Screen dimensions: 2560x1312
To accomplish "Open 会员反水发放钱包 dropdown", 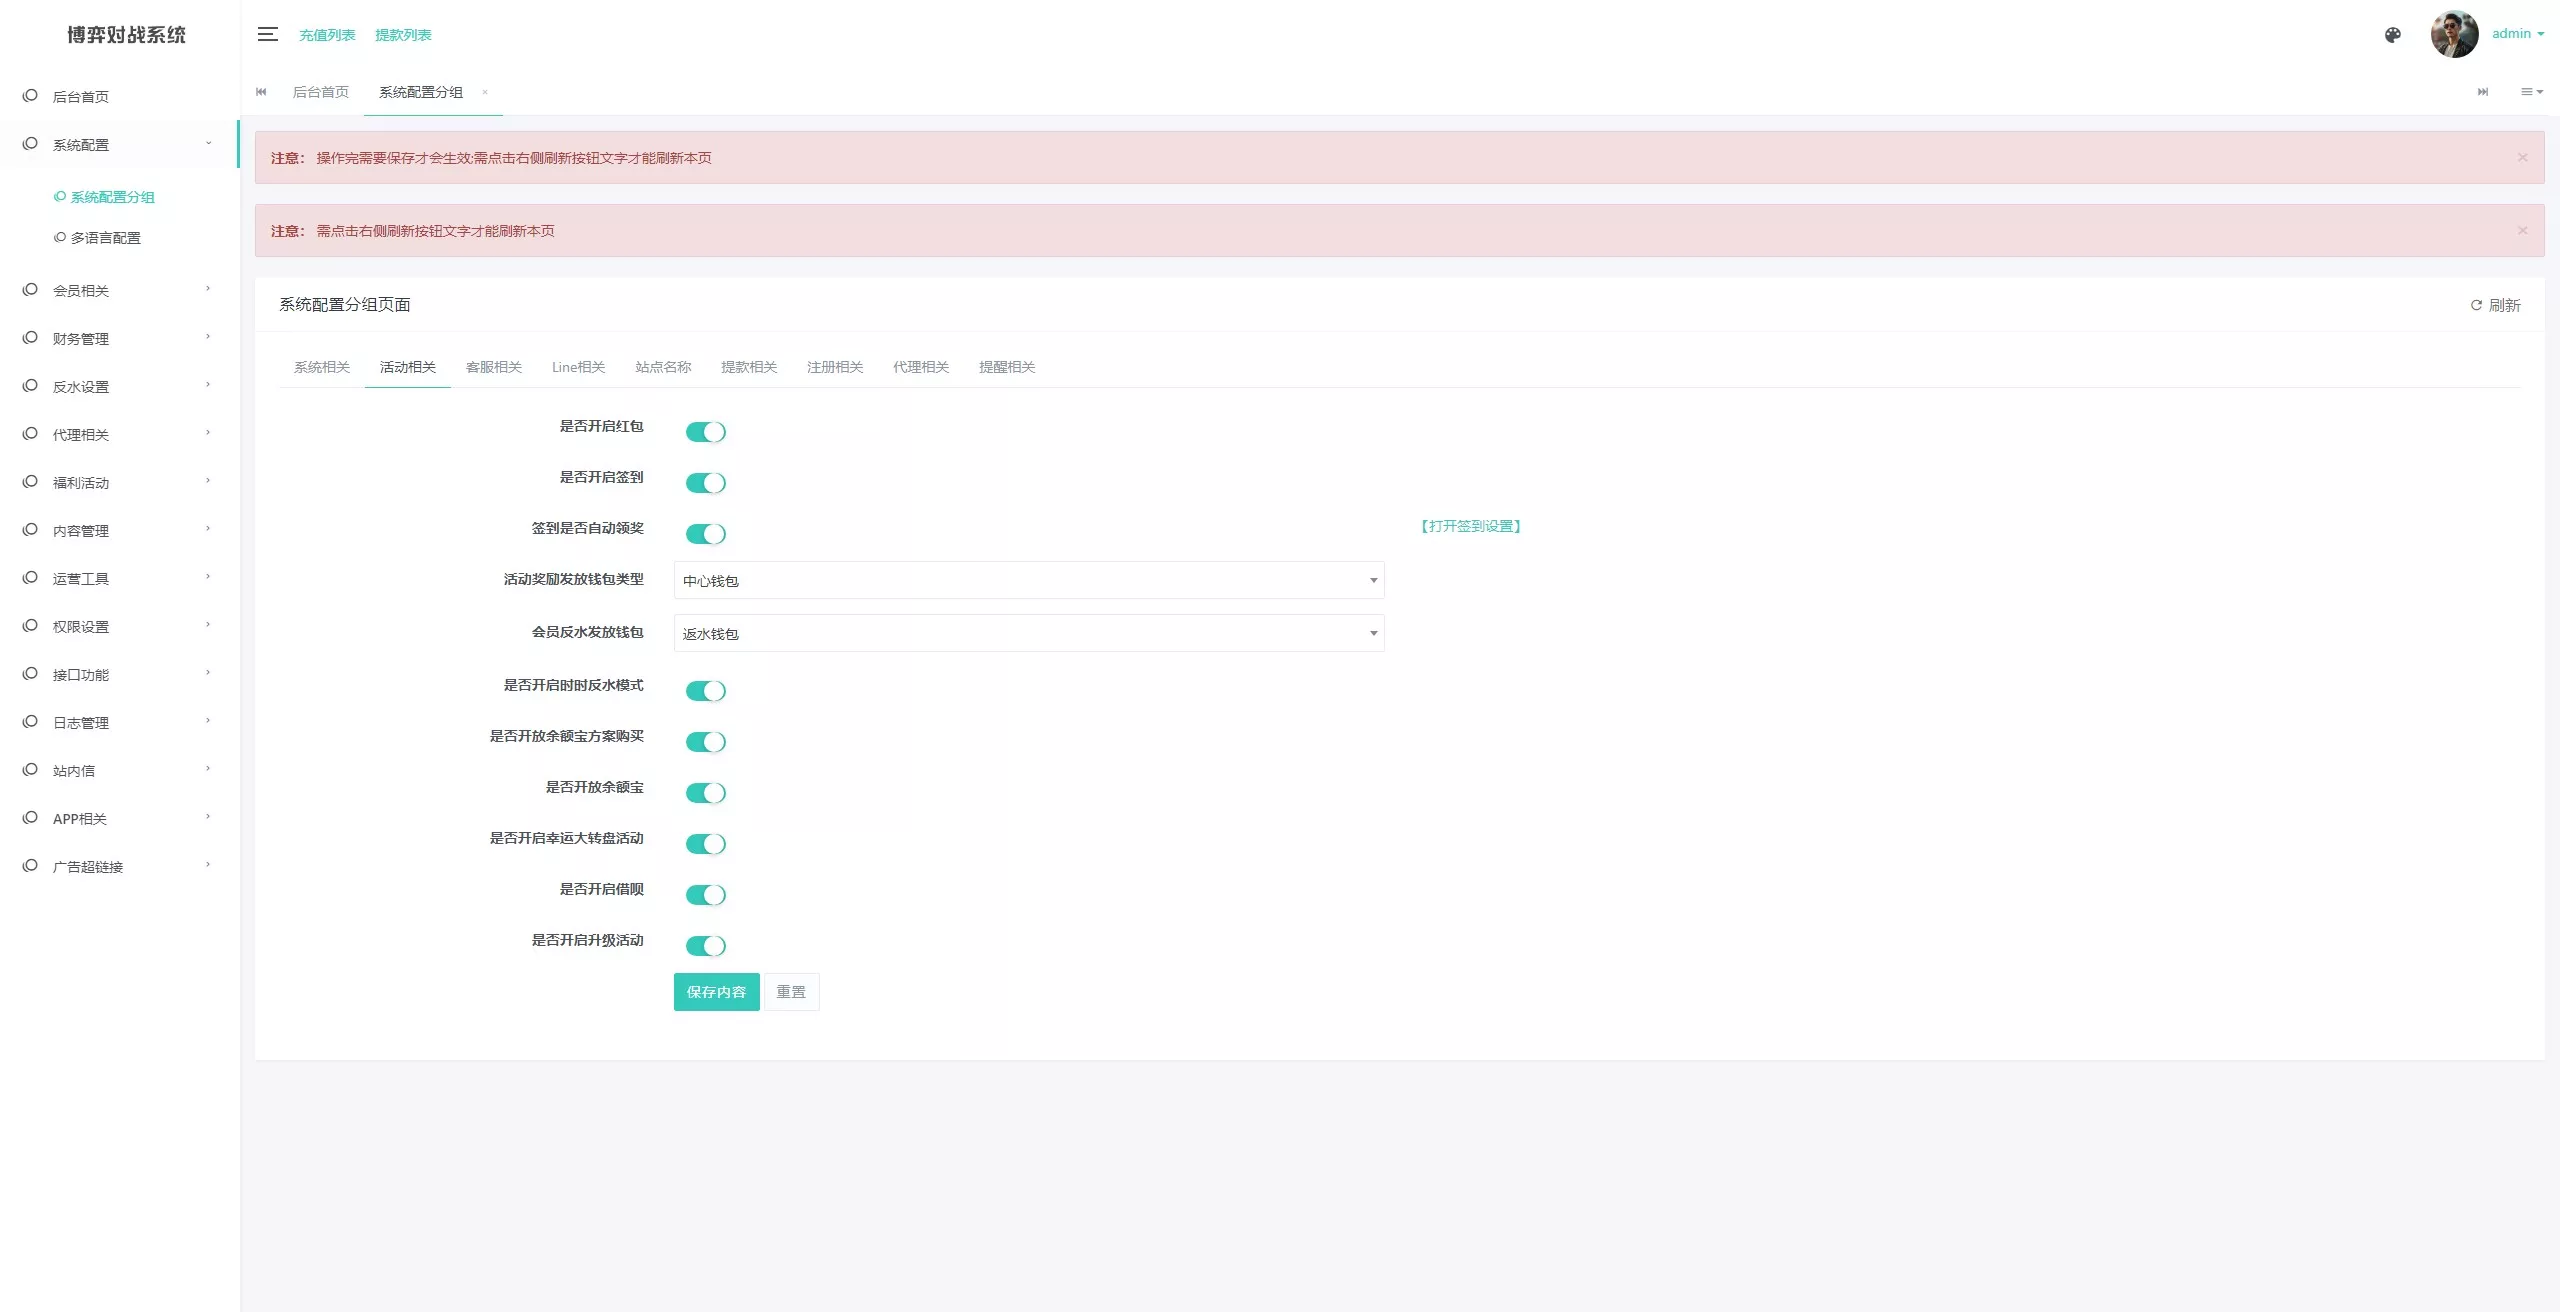I will pyautogui.click(x=1028, y=634).
